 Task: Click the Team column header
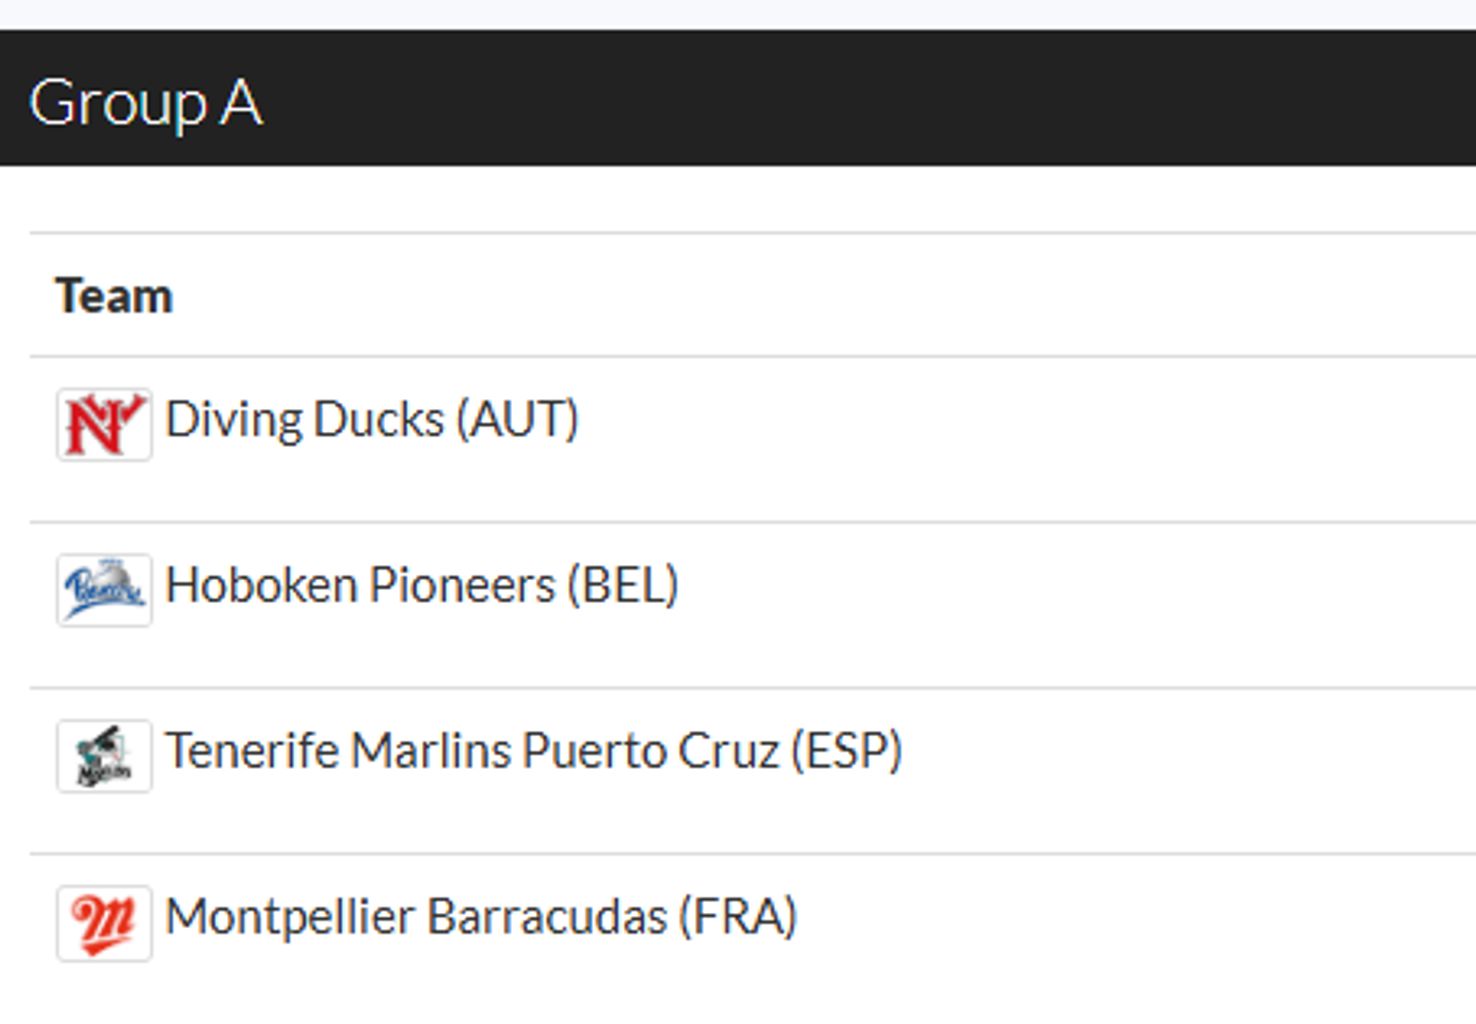[114, 296]
